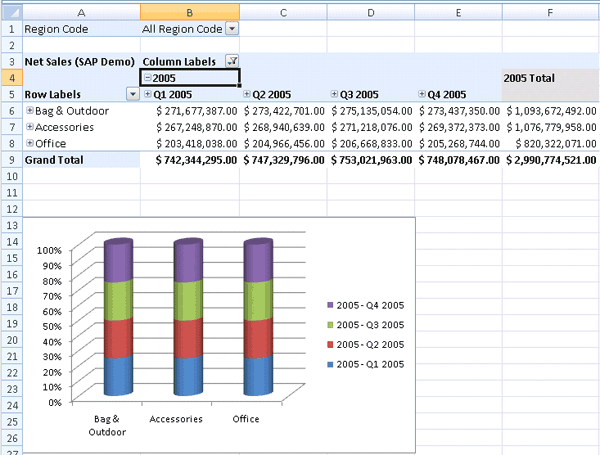Expand the Office row group
This screenshot has height=455, width=600.
point(30,143)
